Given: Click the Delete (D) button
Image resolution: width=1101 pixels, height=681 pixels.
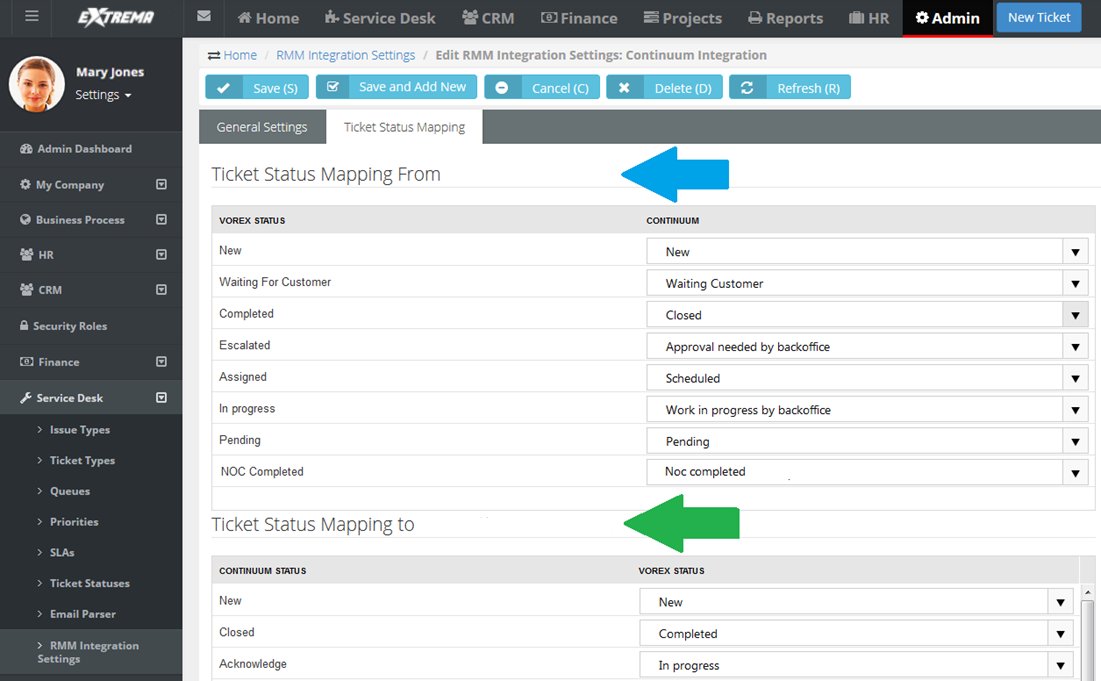Looking at the screenshot, I should coord(664,88).
